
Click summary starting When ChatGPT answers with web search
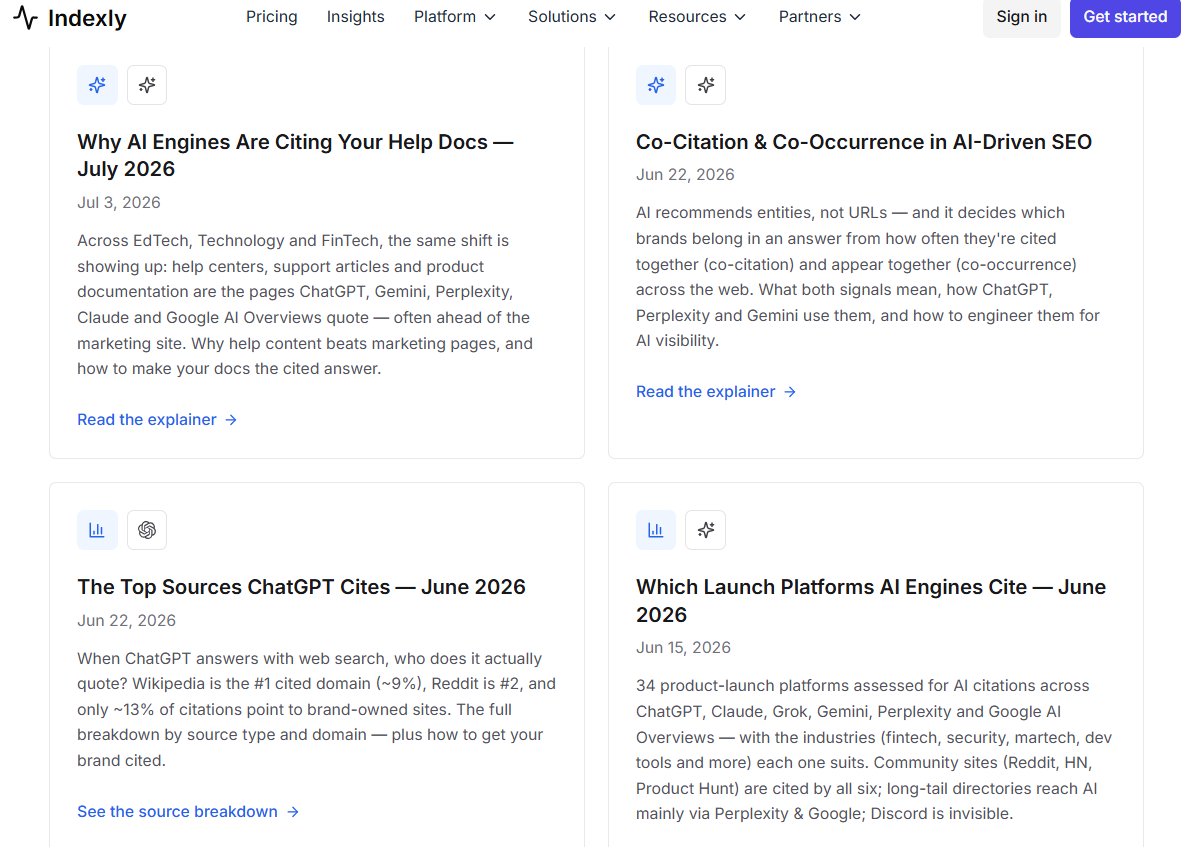316,710
